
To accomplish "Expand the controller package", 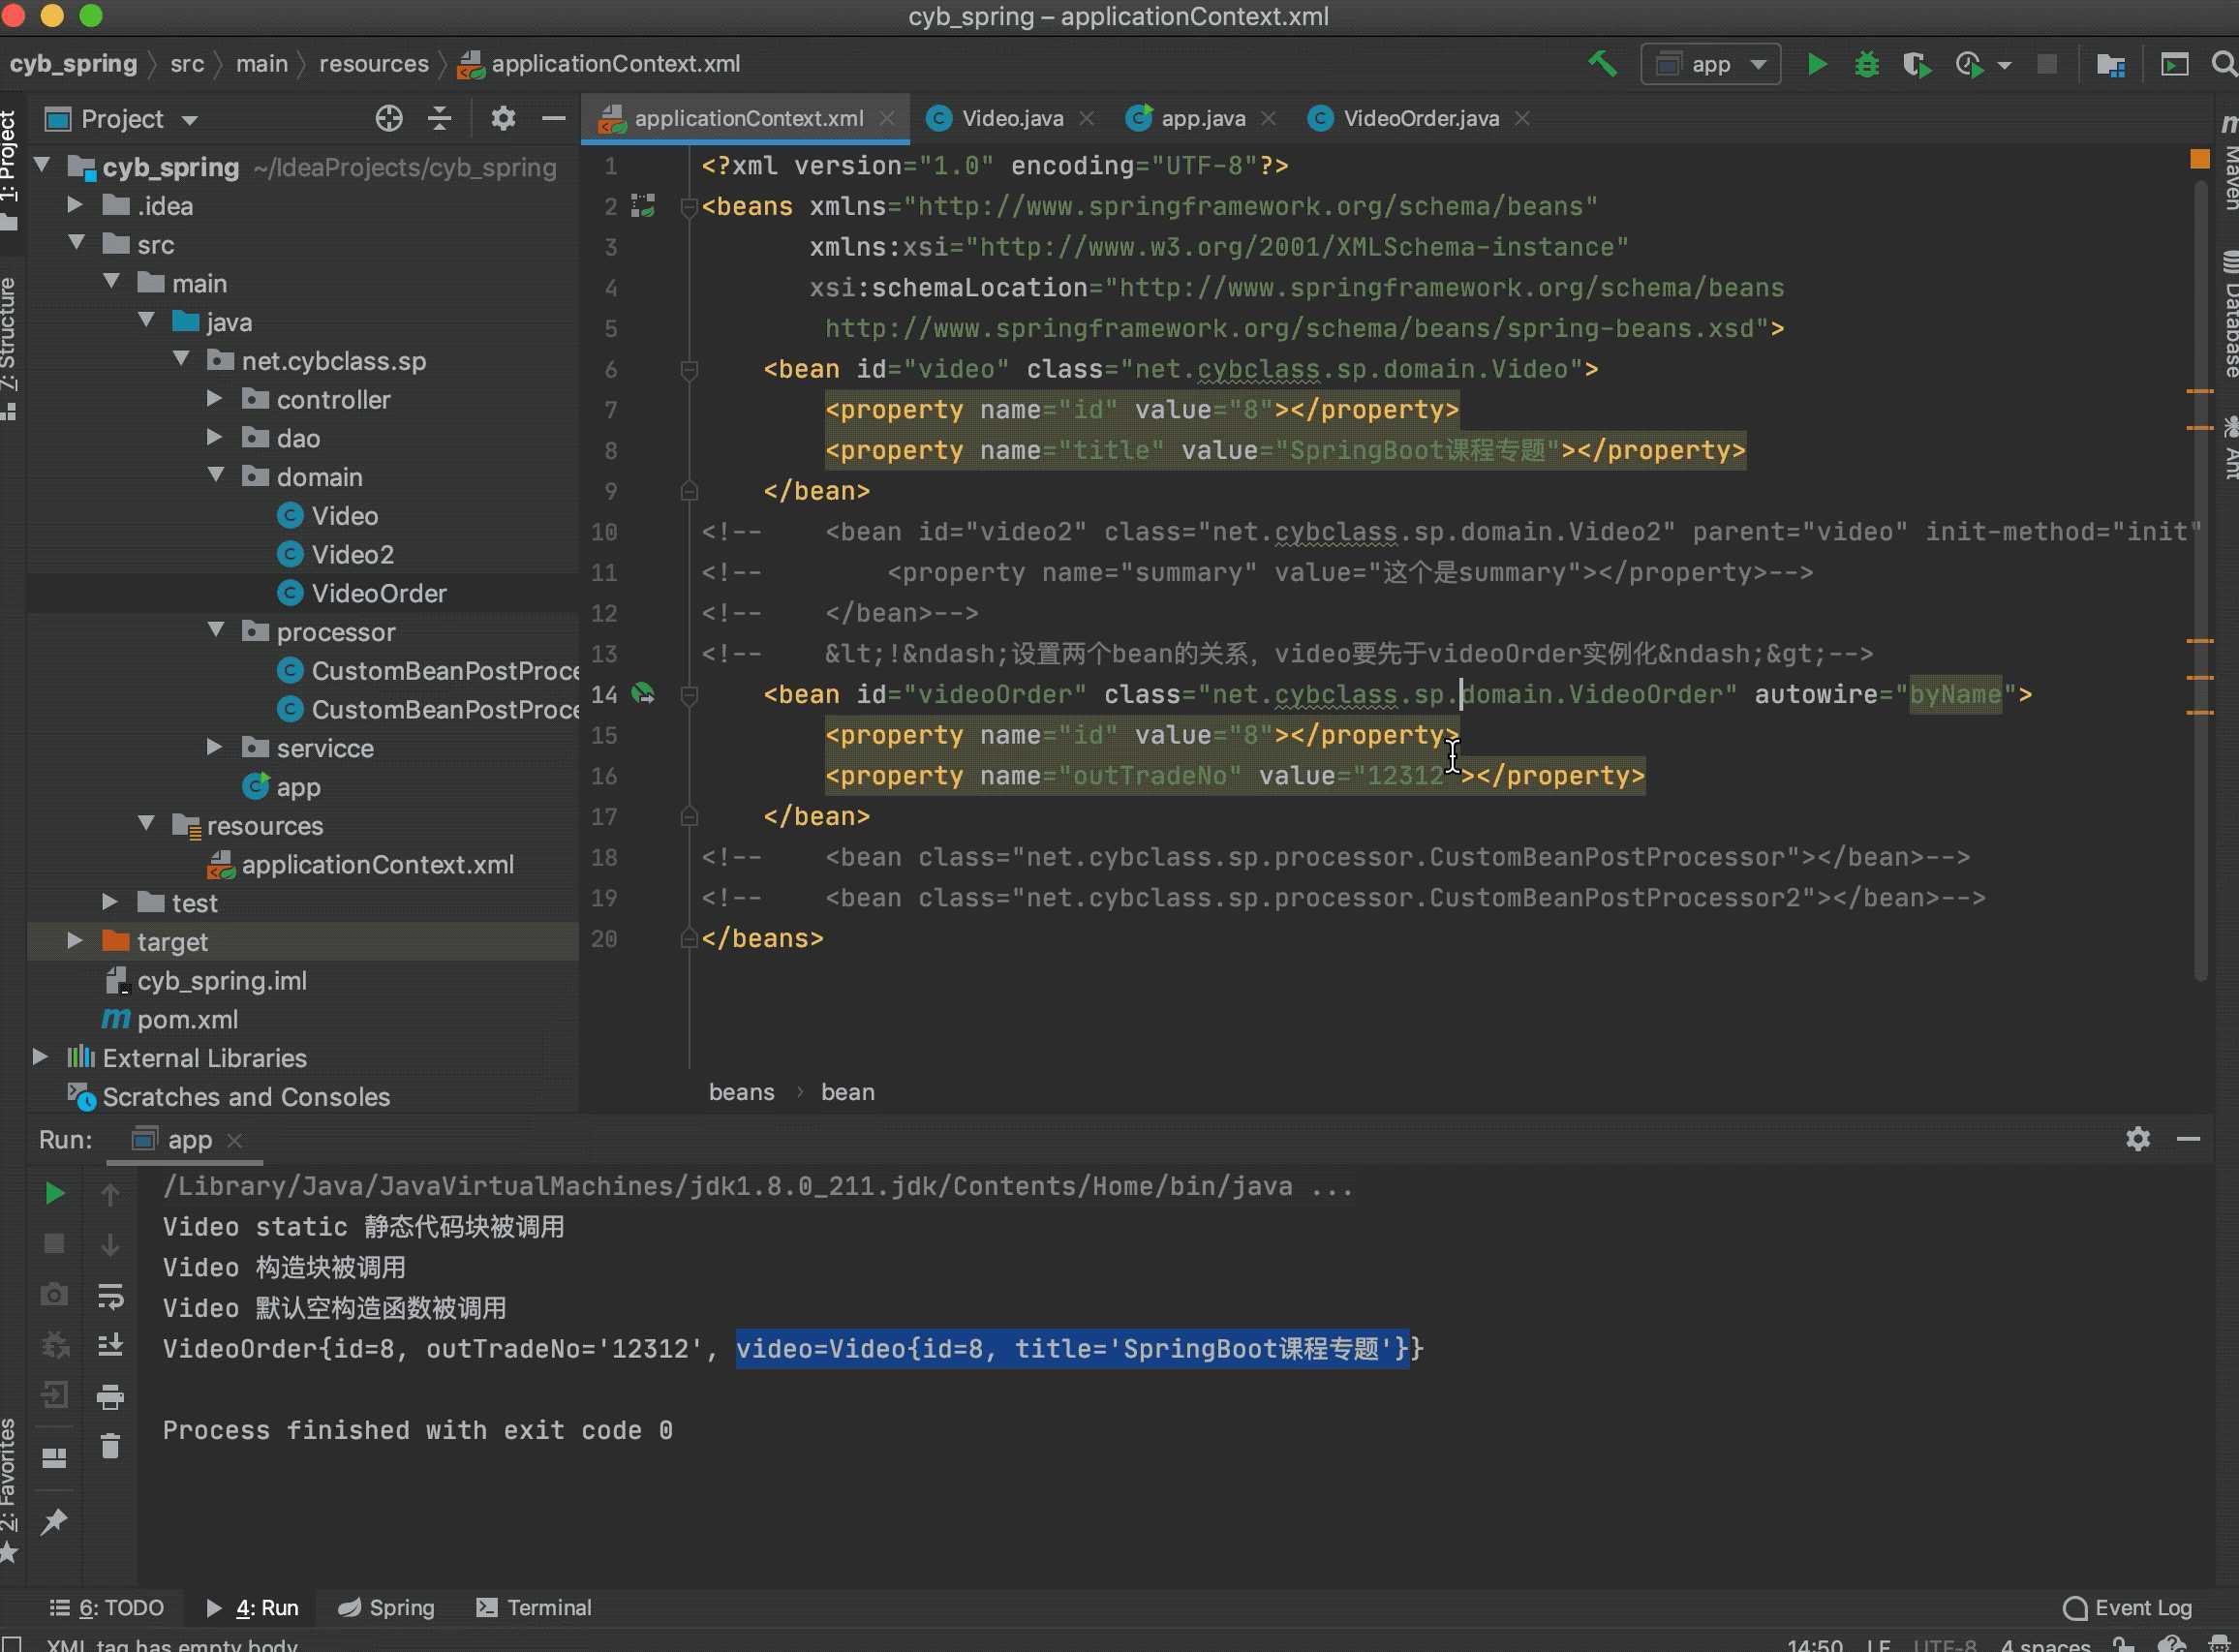I will pyautogui.click(x=214, y=398).
